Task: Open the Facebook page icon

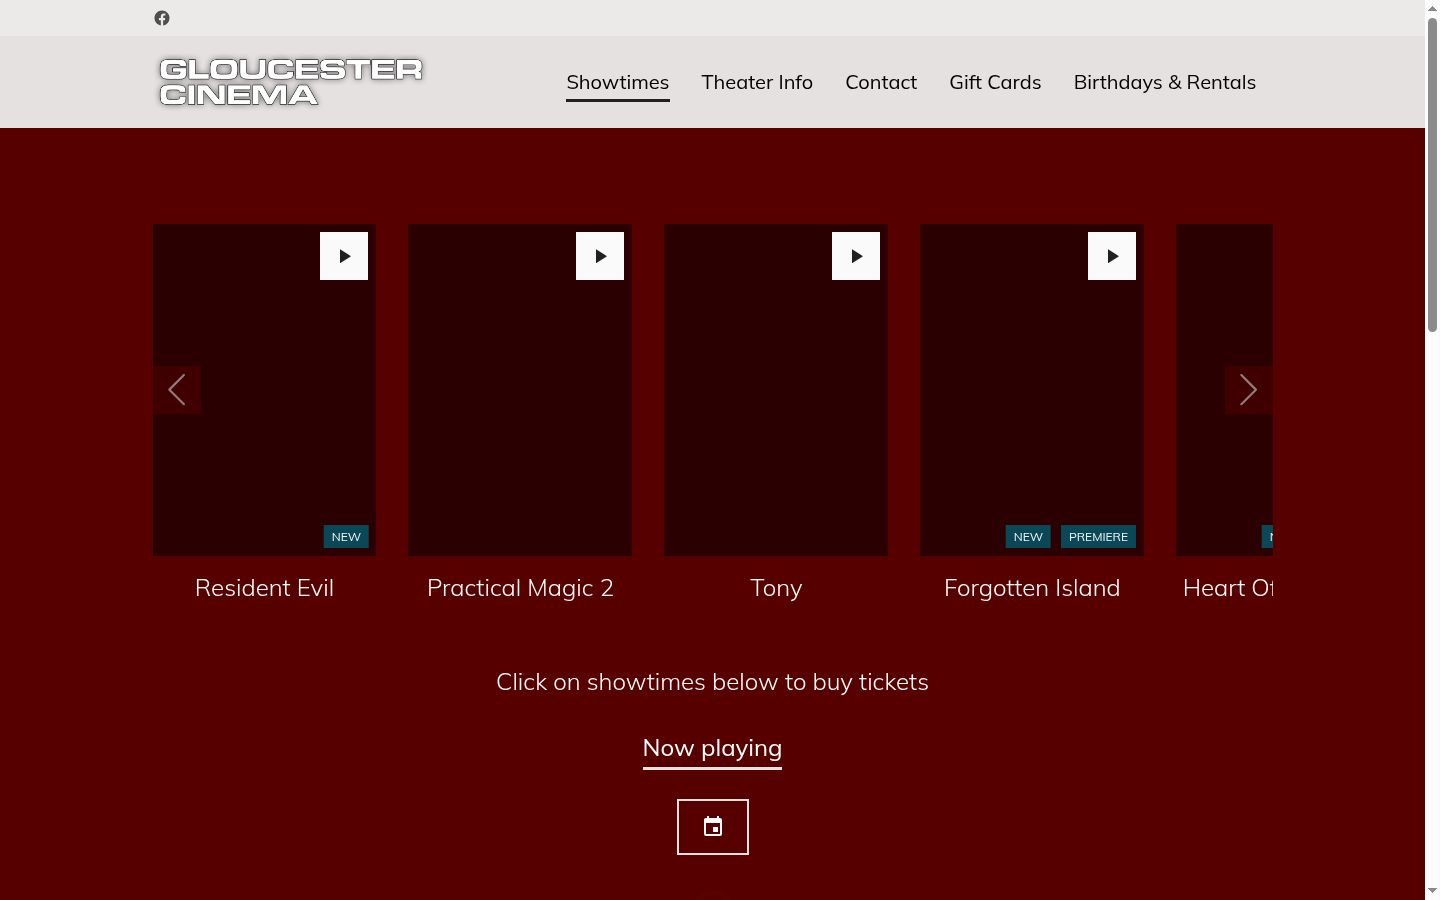Action: 162,18
